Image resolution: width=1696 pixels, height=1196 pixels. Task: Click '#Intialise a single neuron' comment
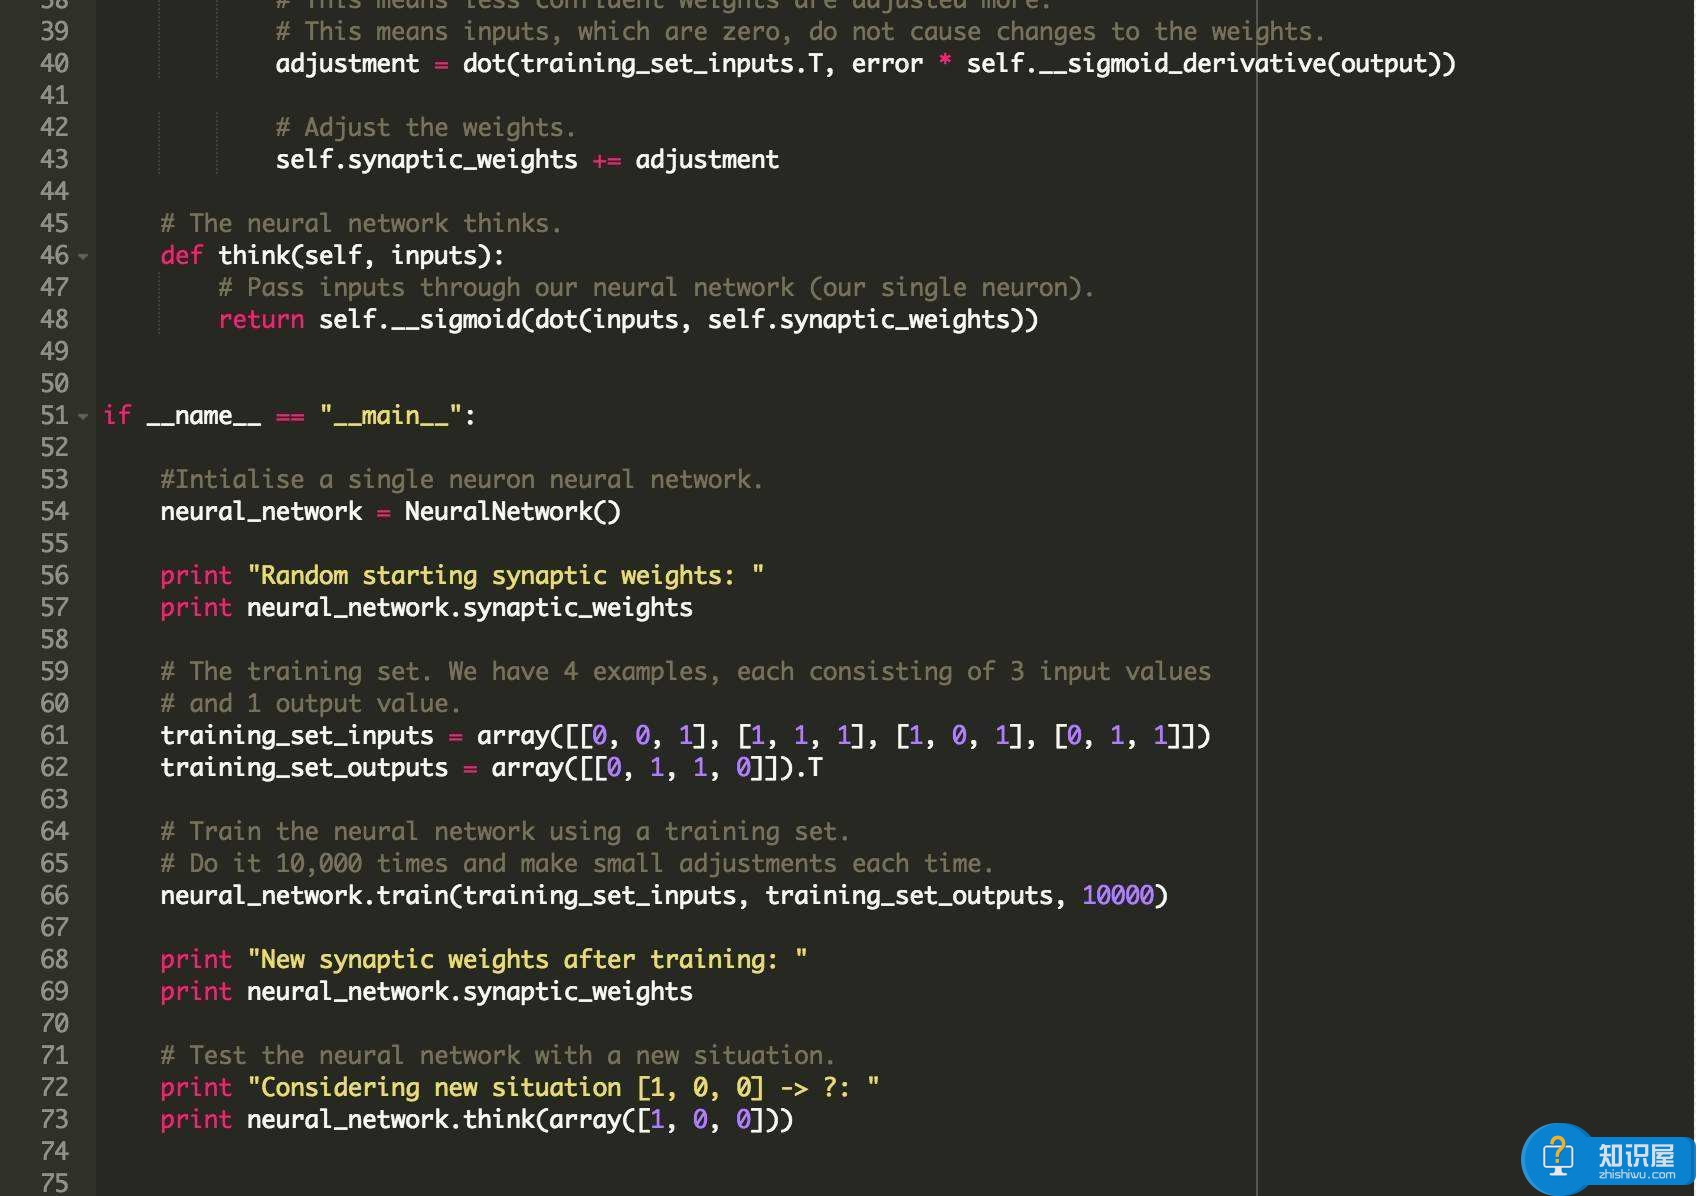(462, 479)
